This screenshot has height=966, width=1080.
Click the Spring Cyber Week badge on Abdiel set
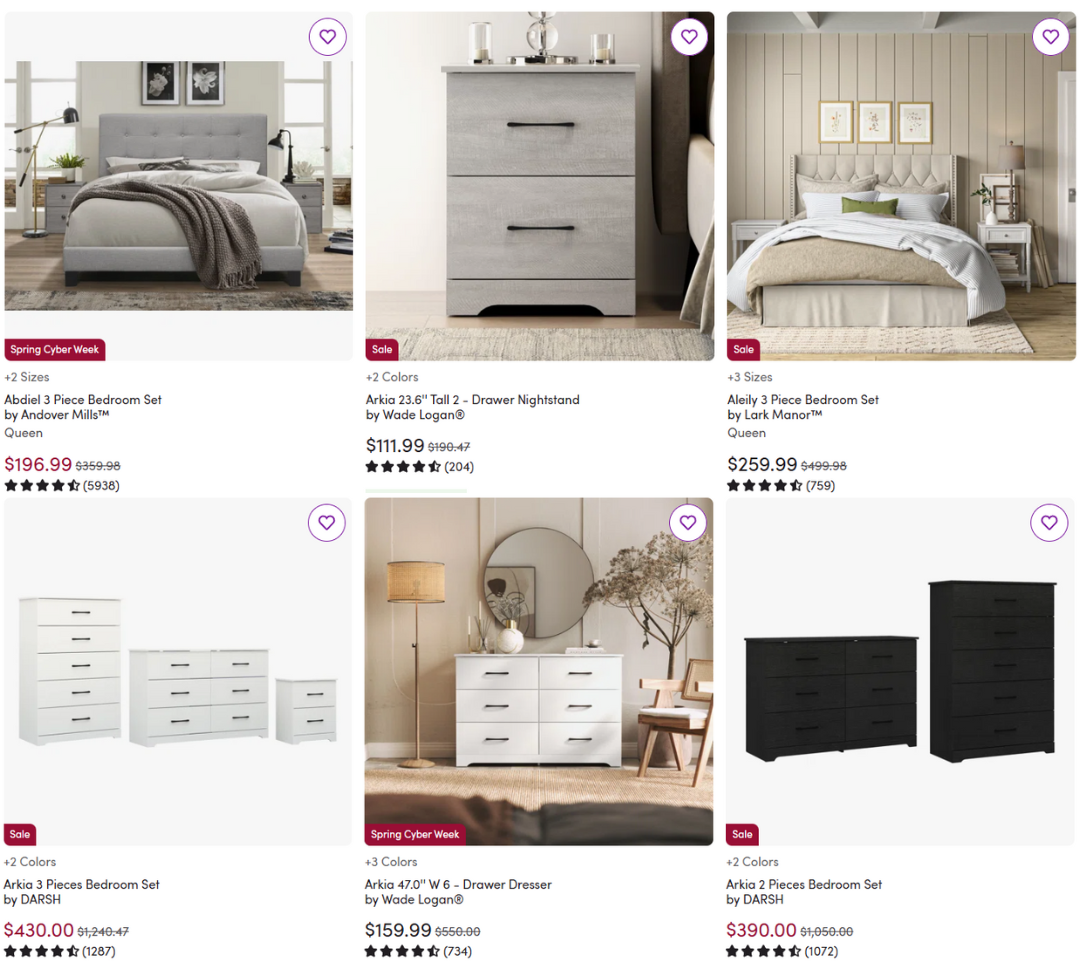pos(54,349)
